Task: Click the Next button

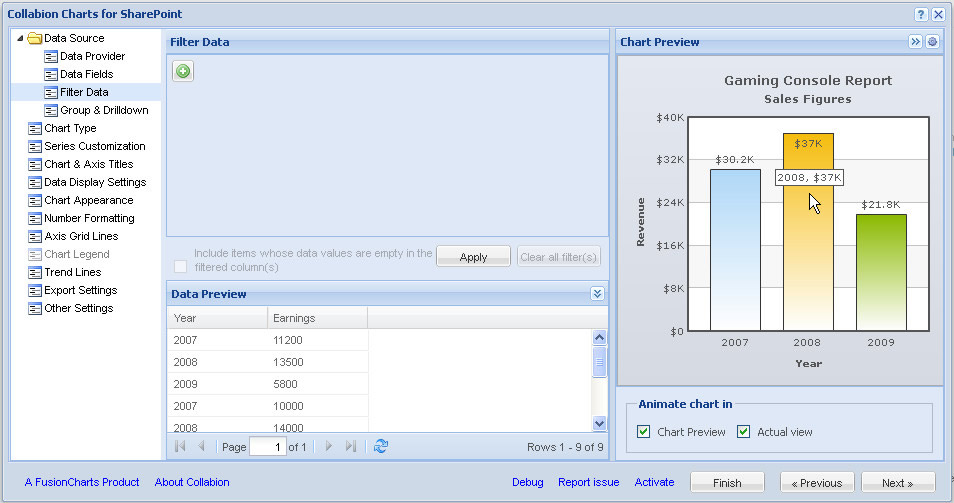Action: pyautogui.click(x=898, y=483)
